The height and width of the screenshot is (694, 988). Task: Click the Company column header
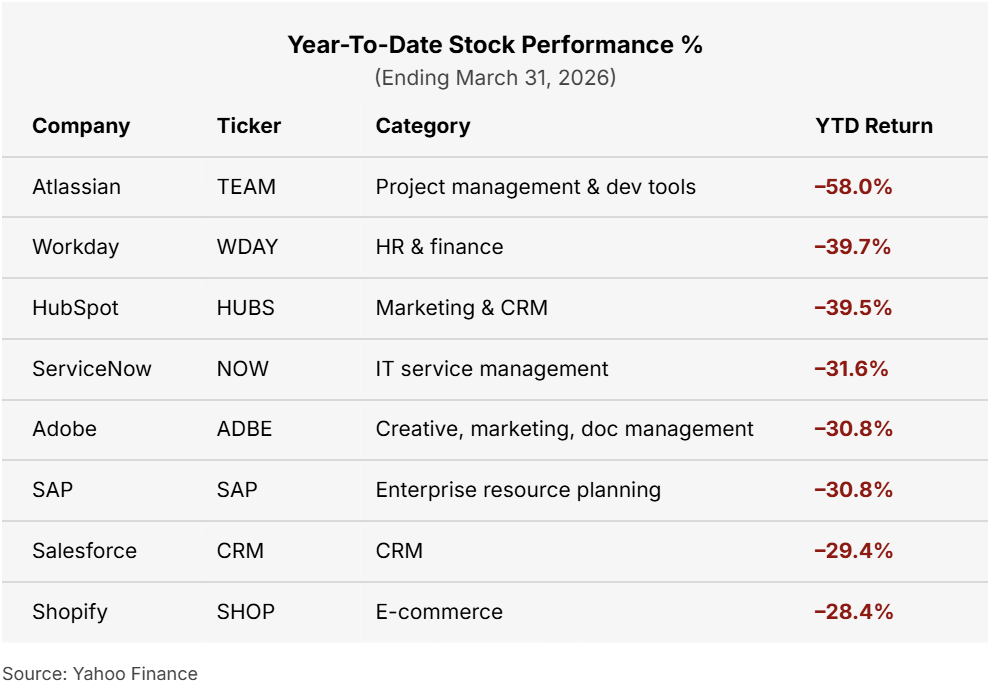81,126
